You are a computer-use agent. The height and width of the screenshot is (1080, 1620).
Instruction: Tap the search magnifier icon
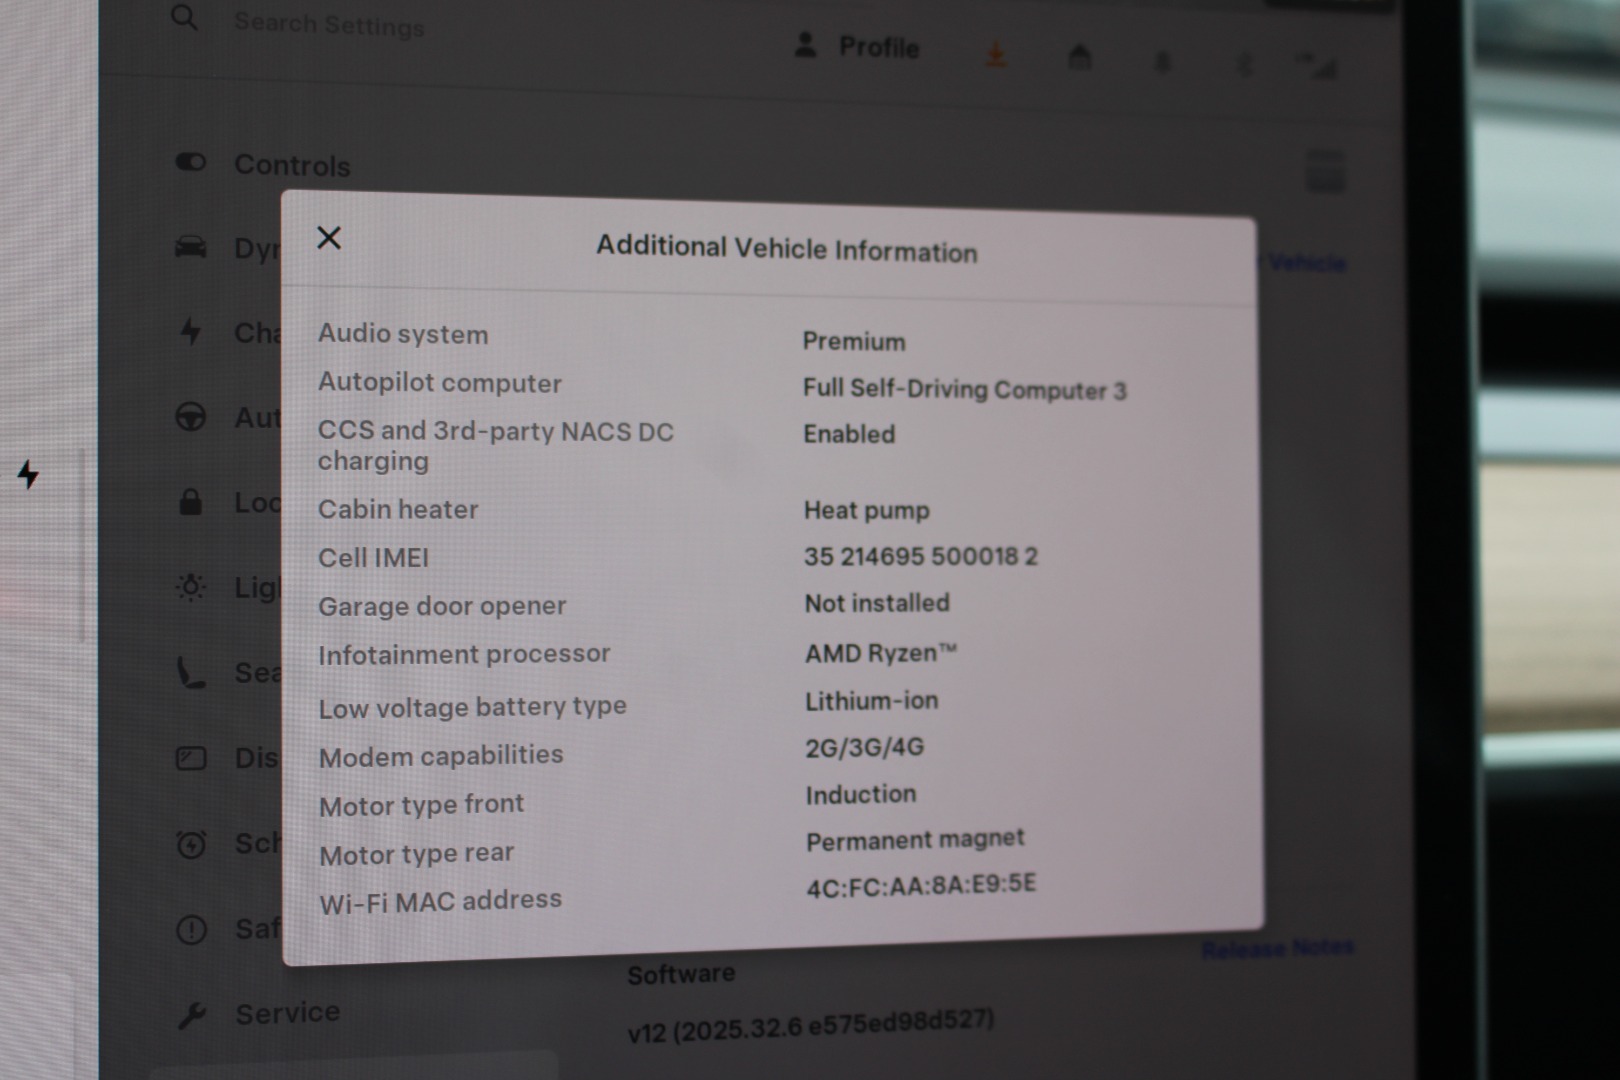click(x=184, y=17)
